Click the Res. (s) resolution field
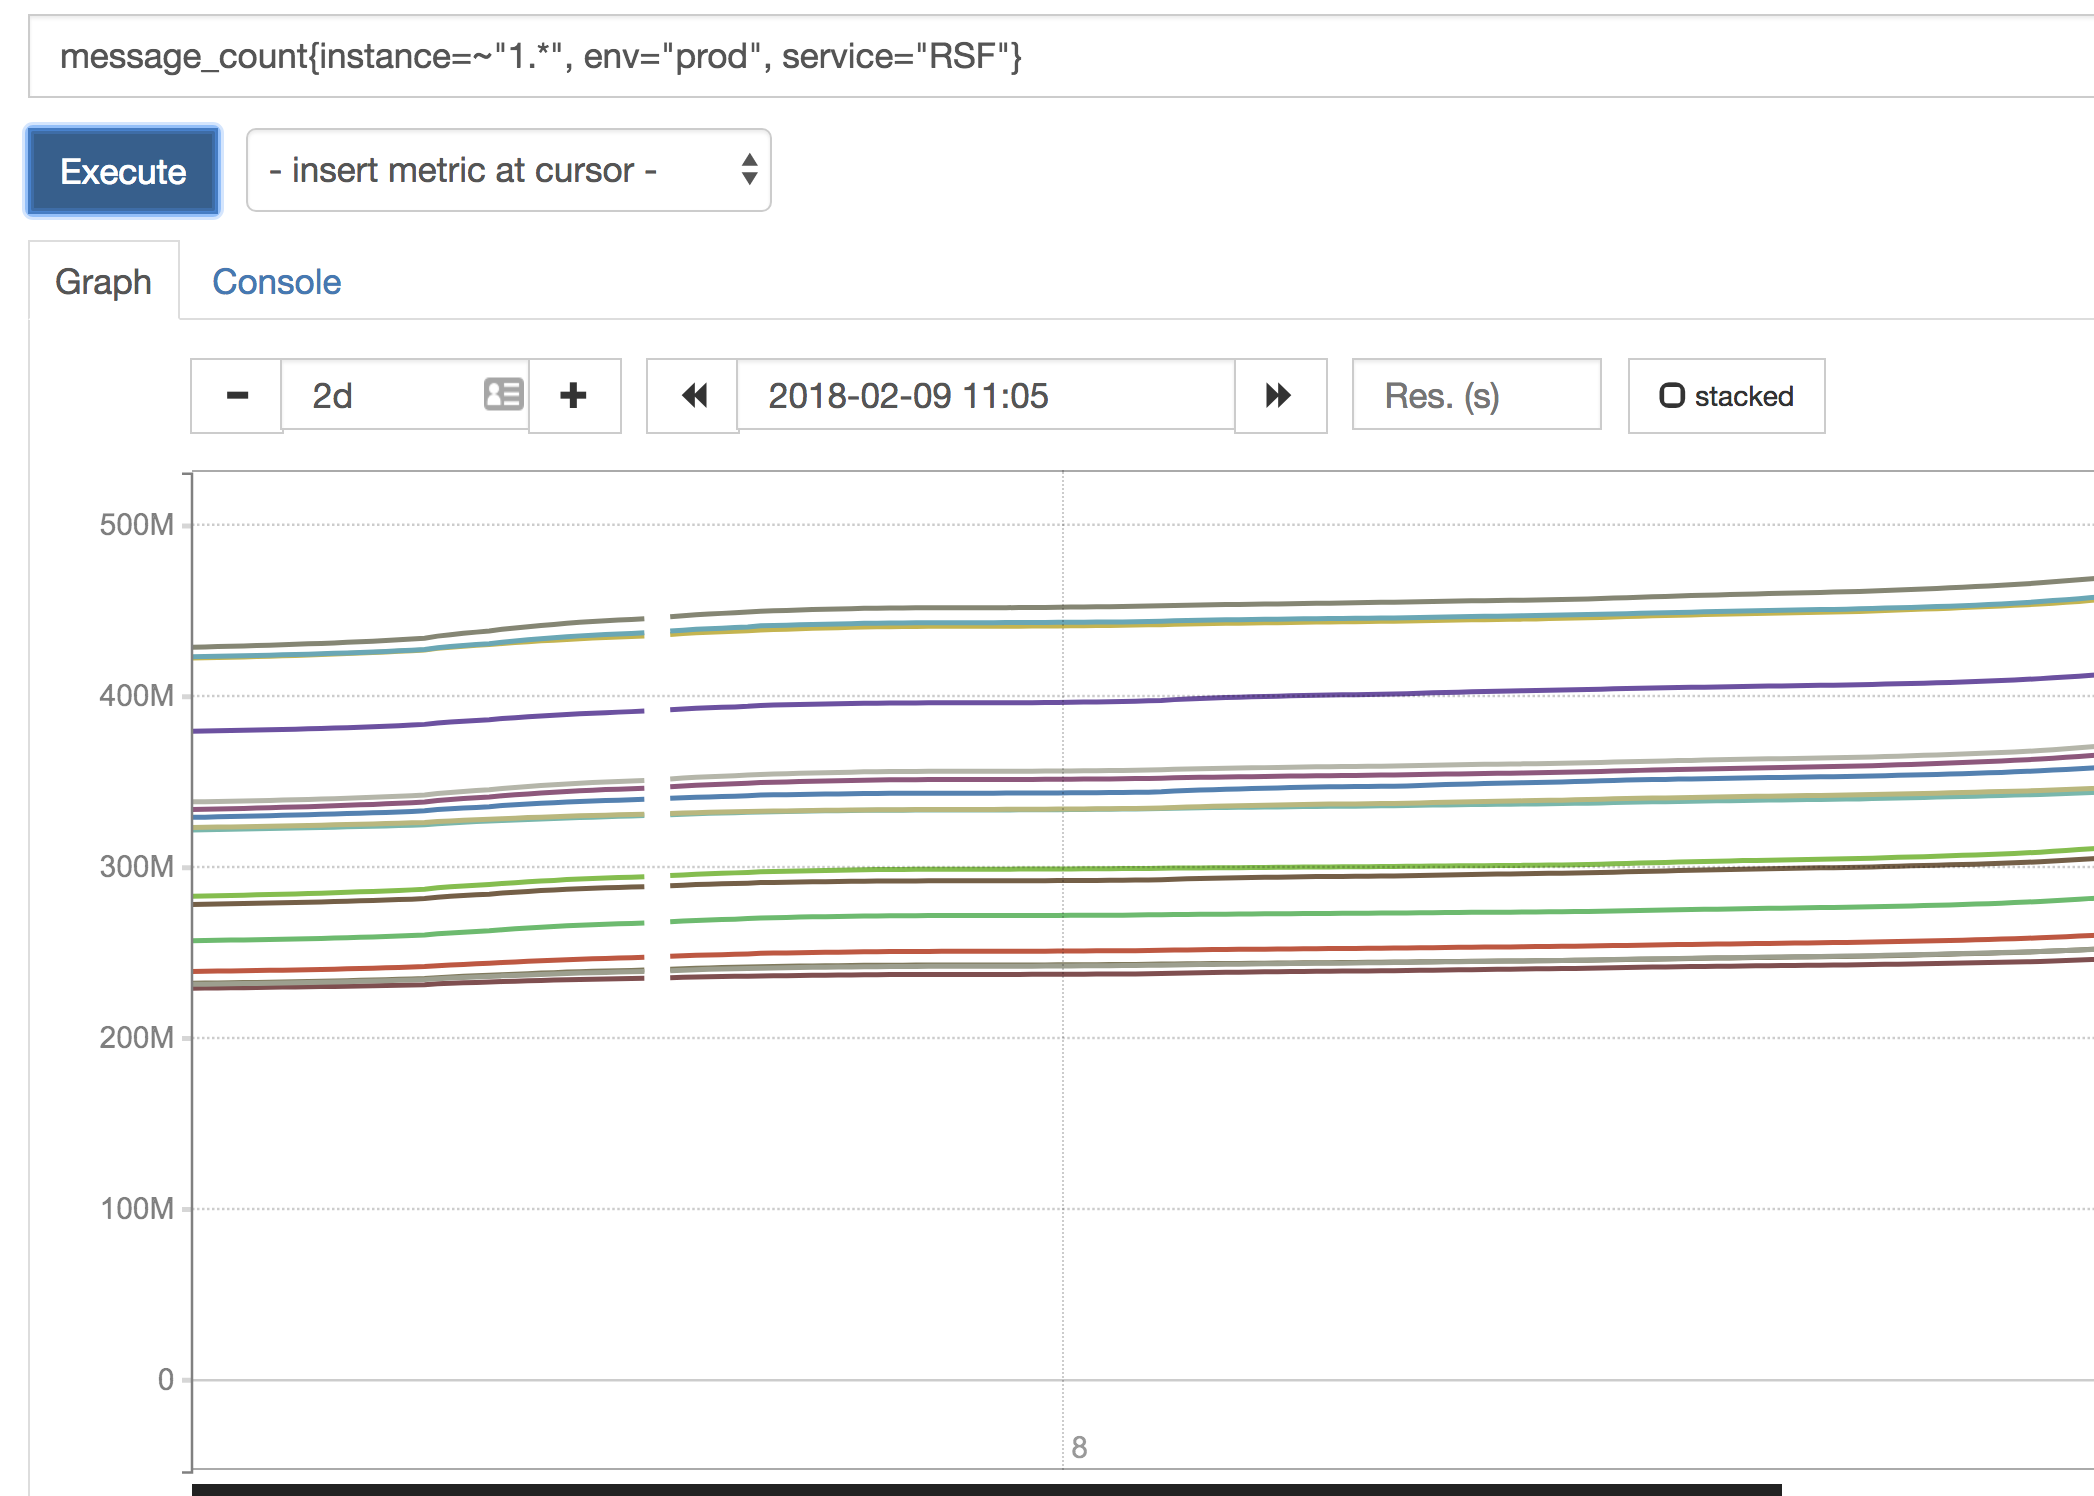This screenshot has width=2094, height=1496. (x=1475, y=396)
